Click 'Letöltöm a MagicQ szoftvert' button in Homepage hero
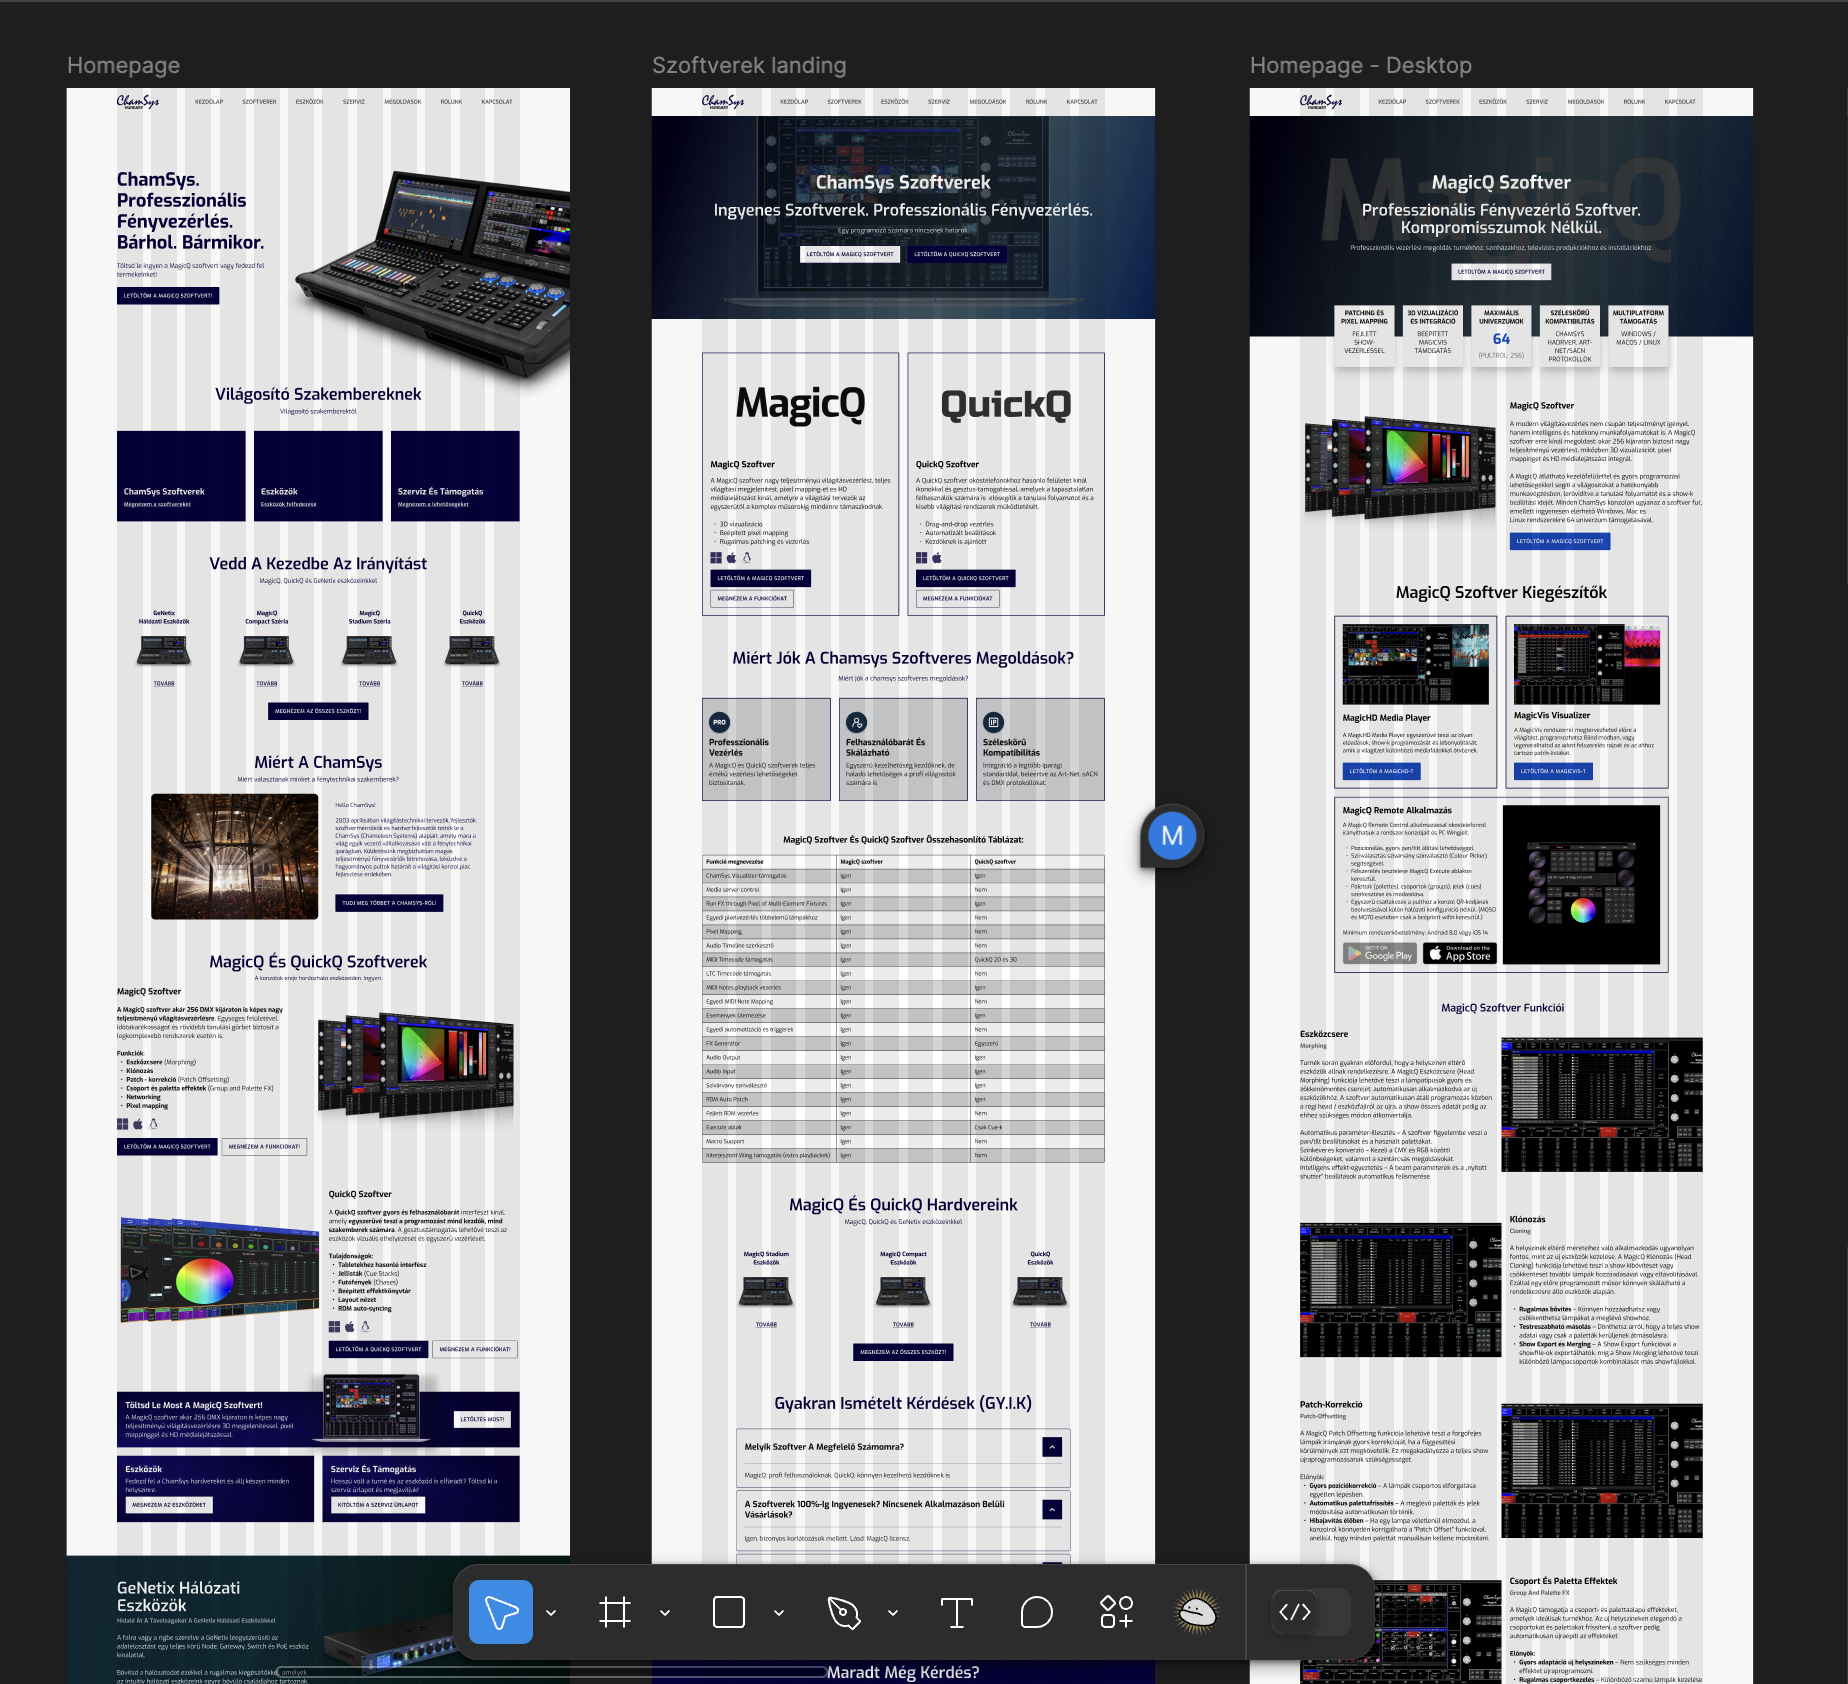The width and height of the screenshot is (1848, 1684). [168, 296]
